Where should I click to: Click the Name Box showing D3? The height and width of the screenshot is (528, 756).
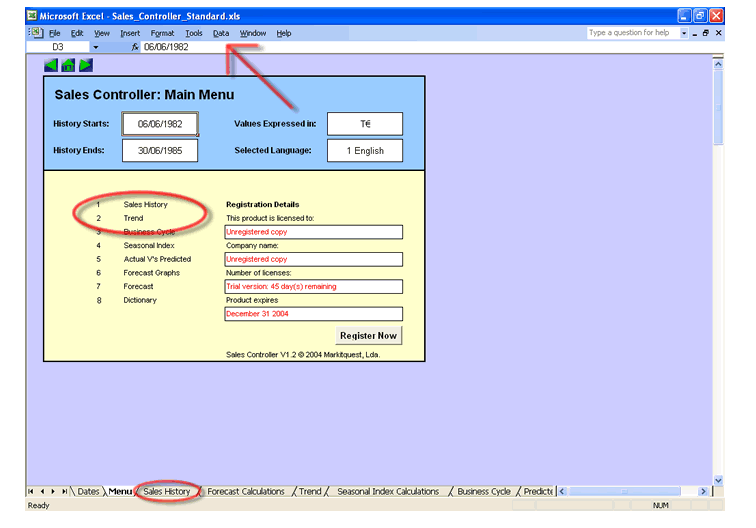point(58,47)
